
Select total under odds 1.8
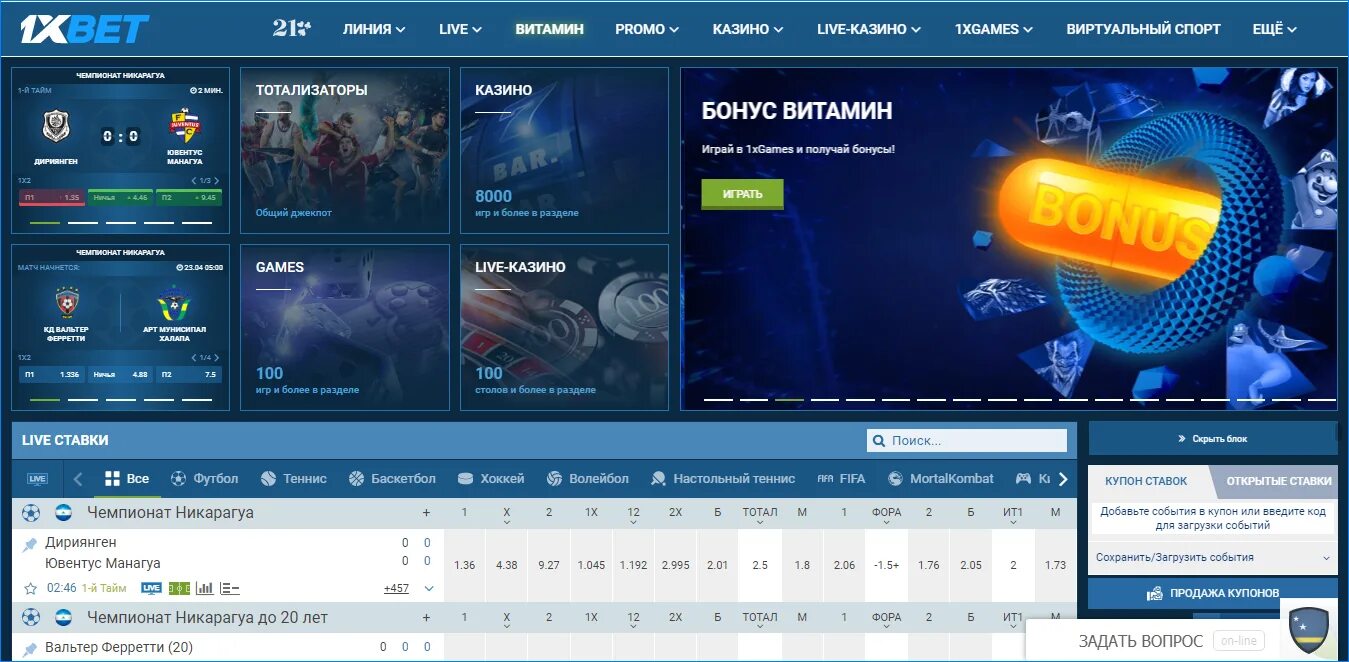pyautogui.click(x=802, y=565)
